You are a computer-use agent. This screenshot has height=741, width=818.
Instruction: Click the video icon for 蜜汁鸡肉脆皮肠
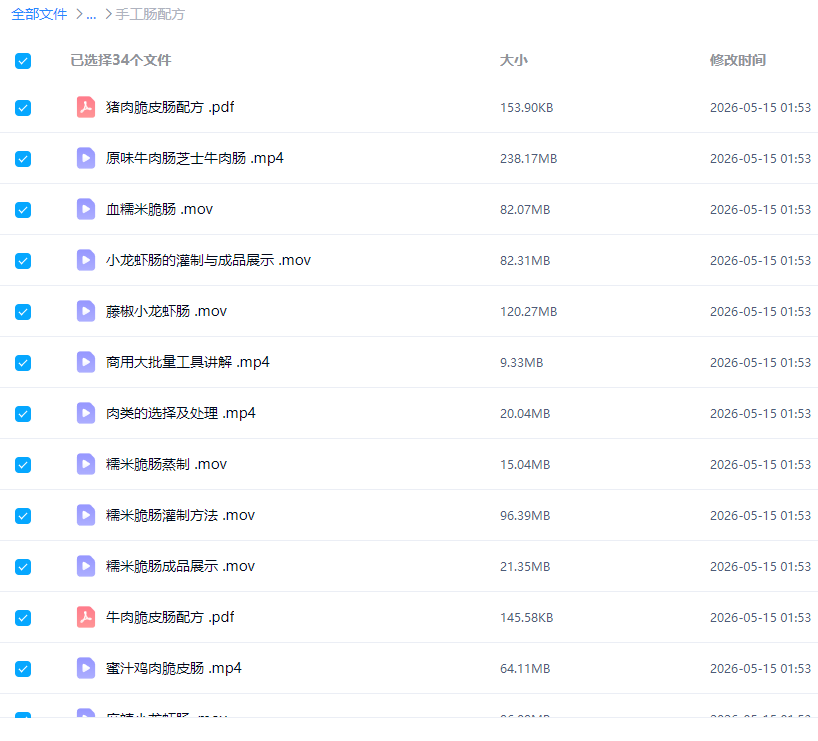click(86, 668)
